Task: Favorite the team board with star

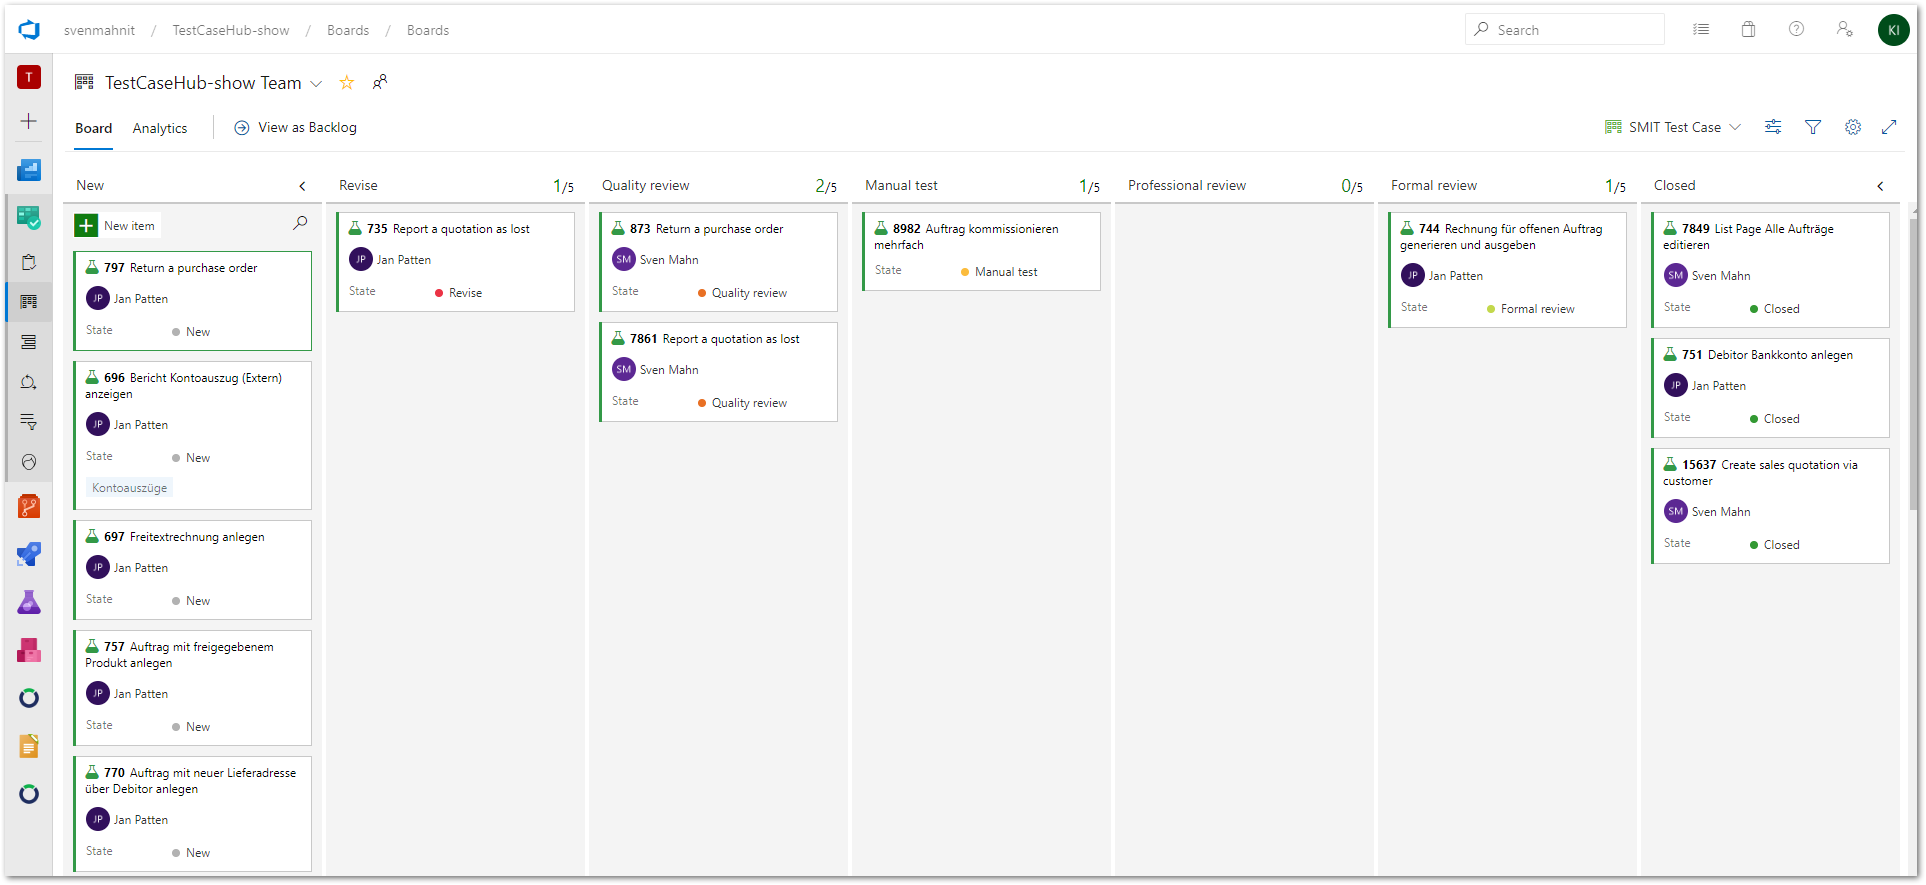Action: point(347,83)
